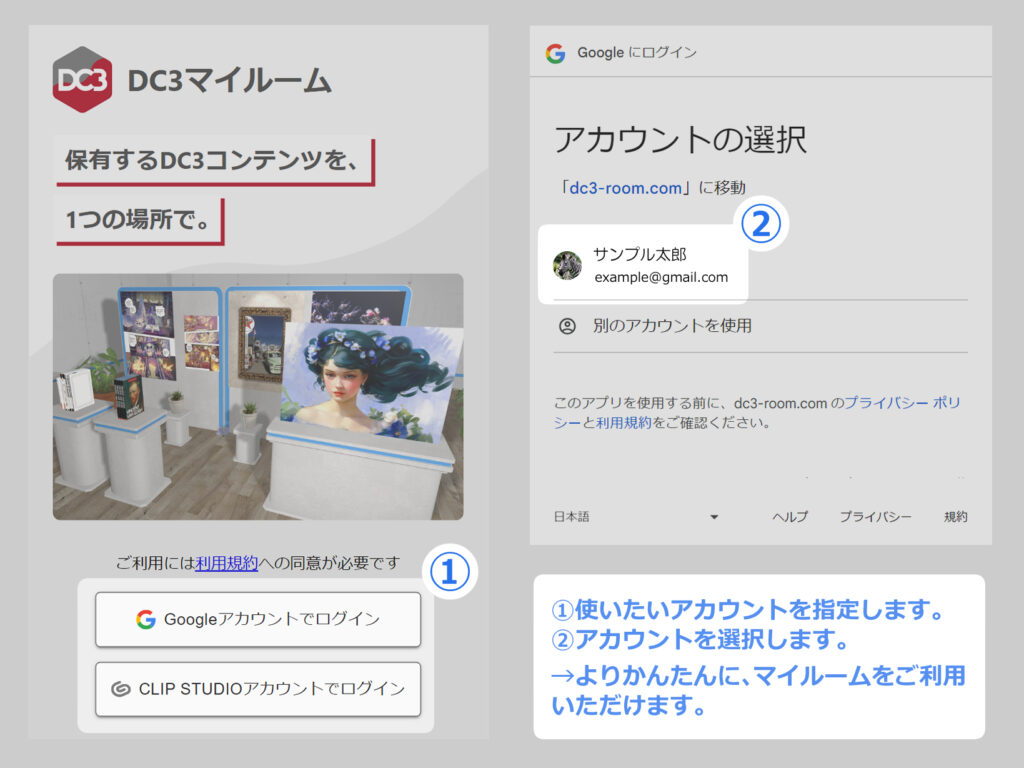Image resolution: width=1024 pixels, height=768 pixels.
Task: Click the DC3マイルーム title text
Action: 230,80
